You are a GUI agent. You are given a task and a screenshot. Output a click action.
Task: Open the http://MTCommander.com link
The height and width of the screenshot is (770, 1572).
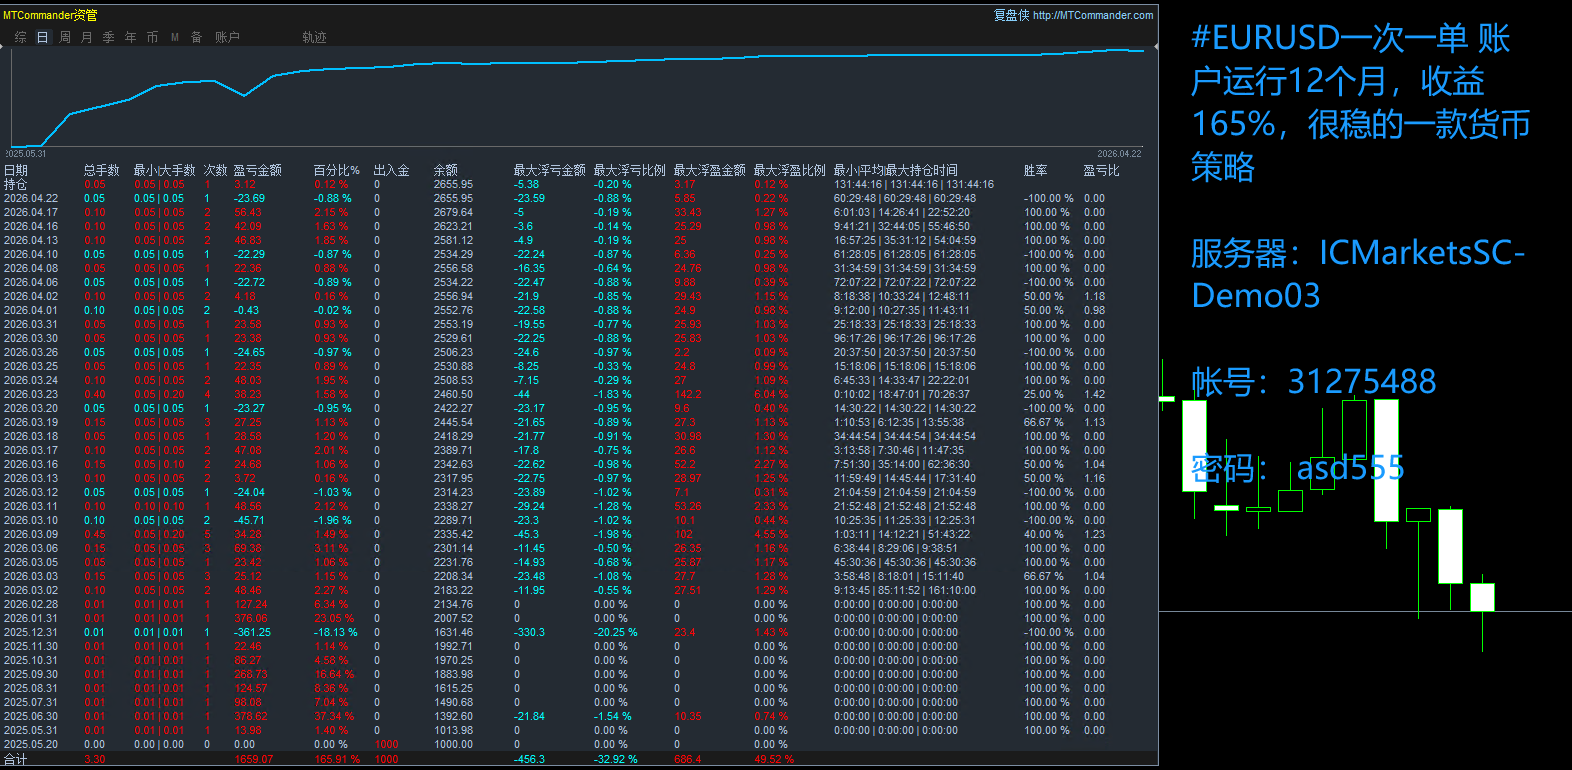tap(1093, 15)
